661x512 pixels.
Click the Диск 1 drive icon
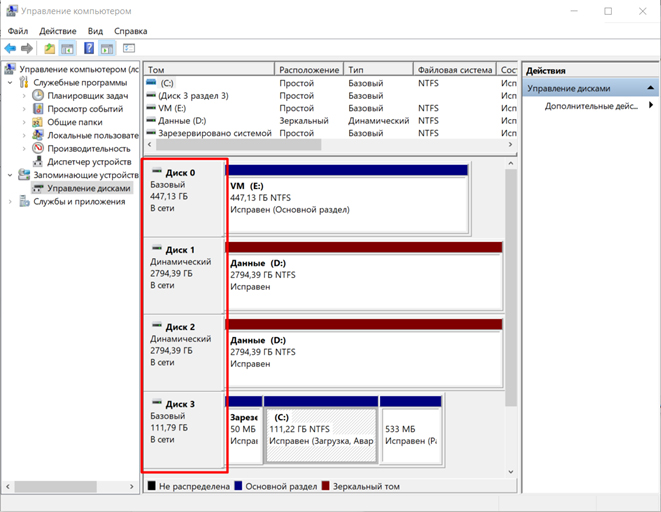point(157,248)
